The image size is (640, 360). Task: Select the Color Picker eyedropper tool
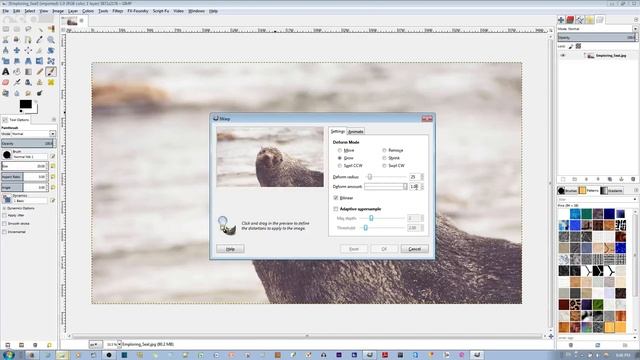pos(40,40)
